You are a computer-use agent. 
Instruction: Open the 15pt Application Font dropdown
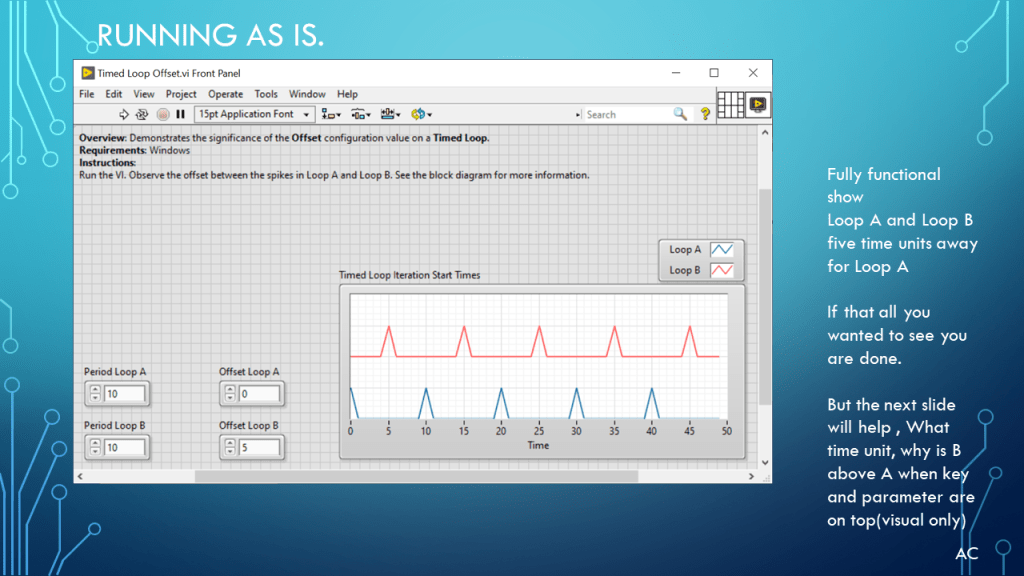point(255,114)
